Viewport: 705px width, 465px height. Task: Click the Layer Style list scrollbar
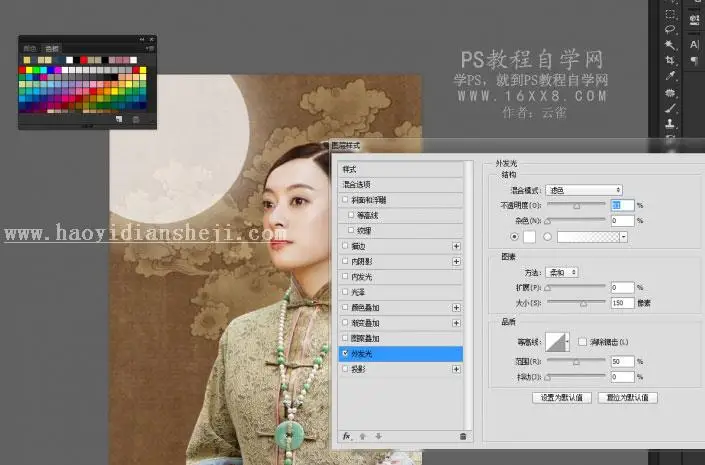point(469,295)
